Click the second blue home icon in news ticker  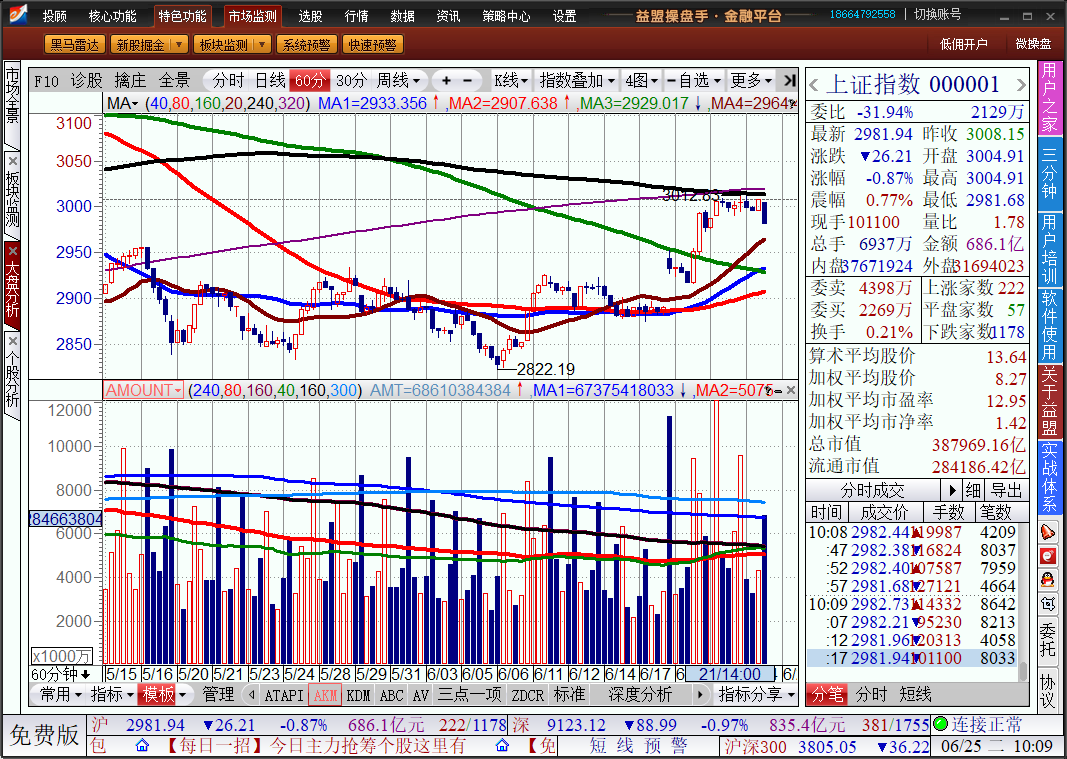coord(502,746)
